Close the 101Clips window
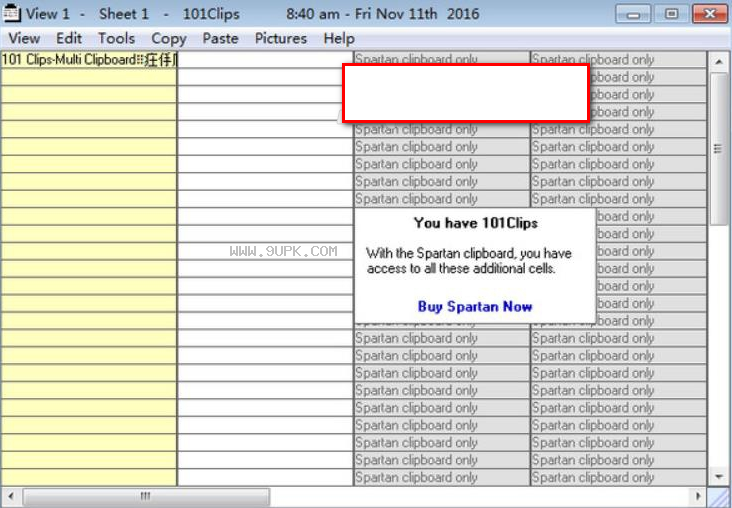The width and height of the screenshot is (732, 508). (710, 14)
